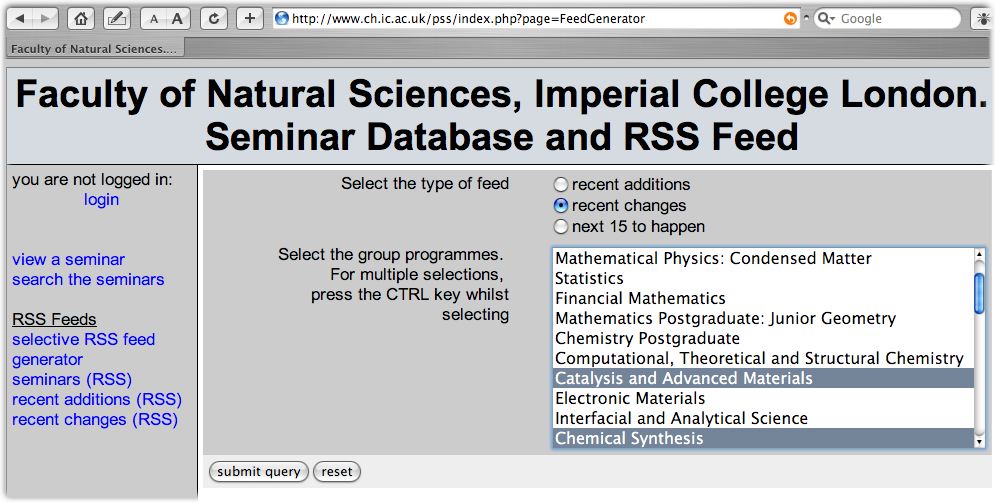Open the view a seminar link
Image resolution: width=995 pixels, height=502 pixels.
pos(69,260)
